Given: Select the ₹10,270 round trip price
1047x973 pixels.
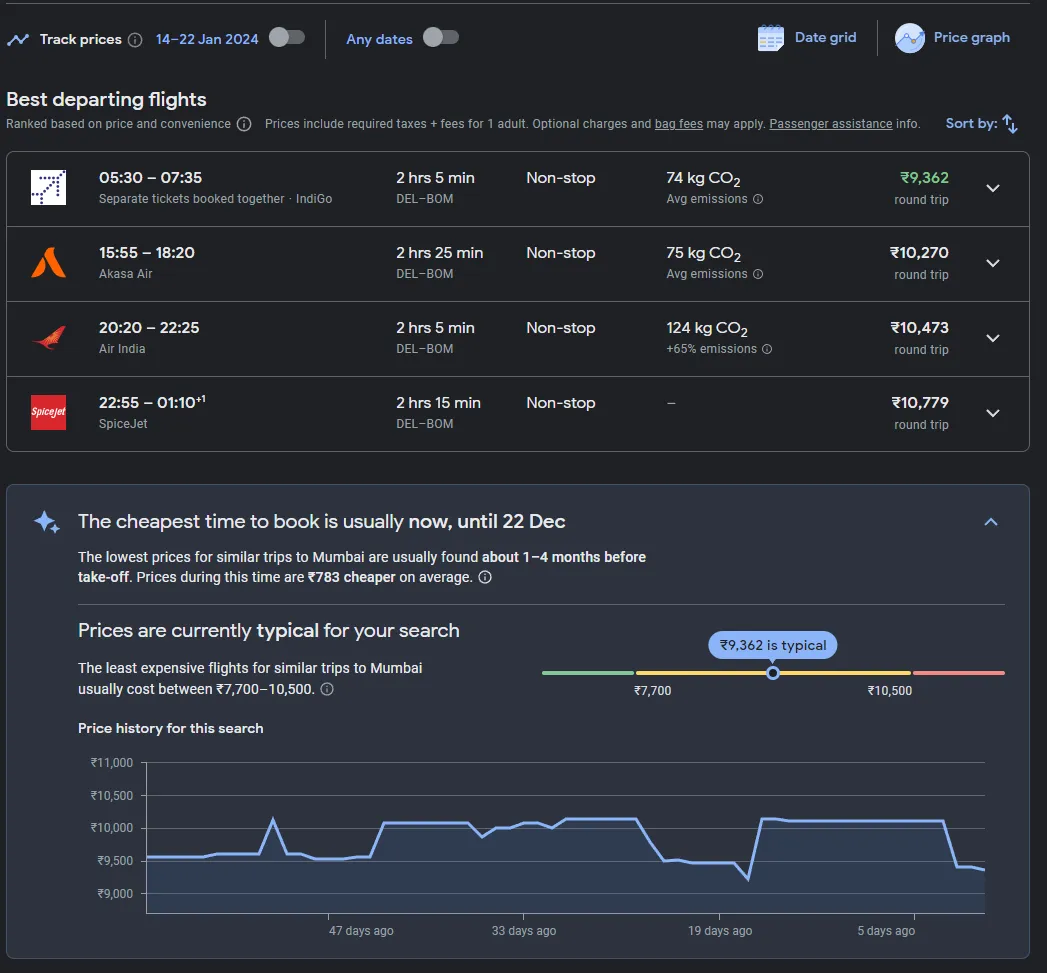Looking at the screenshot, I should [919, 252].
